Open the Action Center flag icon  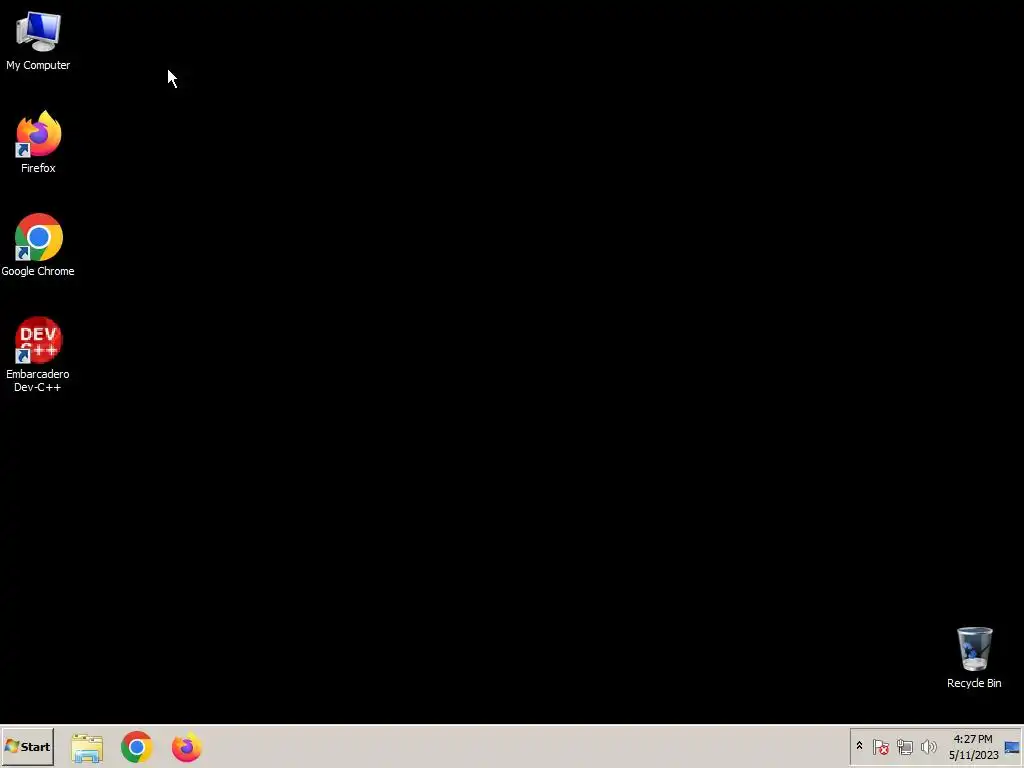pos(880,746)
